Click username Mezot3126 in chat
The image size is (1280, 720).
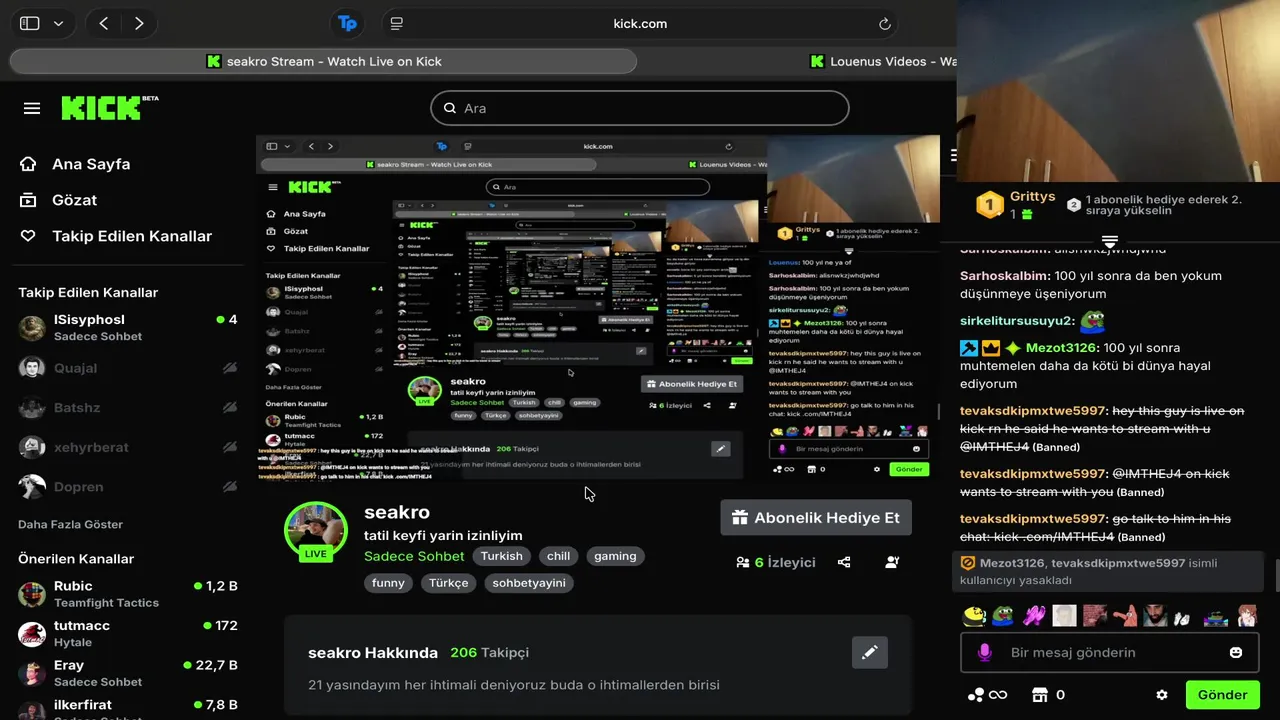[1061, 348]
